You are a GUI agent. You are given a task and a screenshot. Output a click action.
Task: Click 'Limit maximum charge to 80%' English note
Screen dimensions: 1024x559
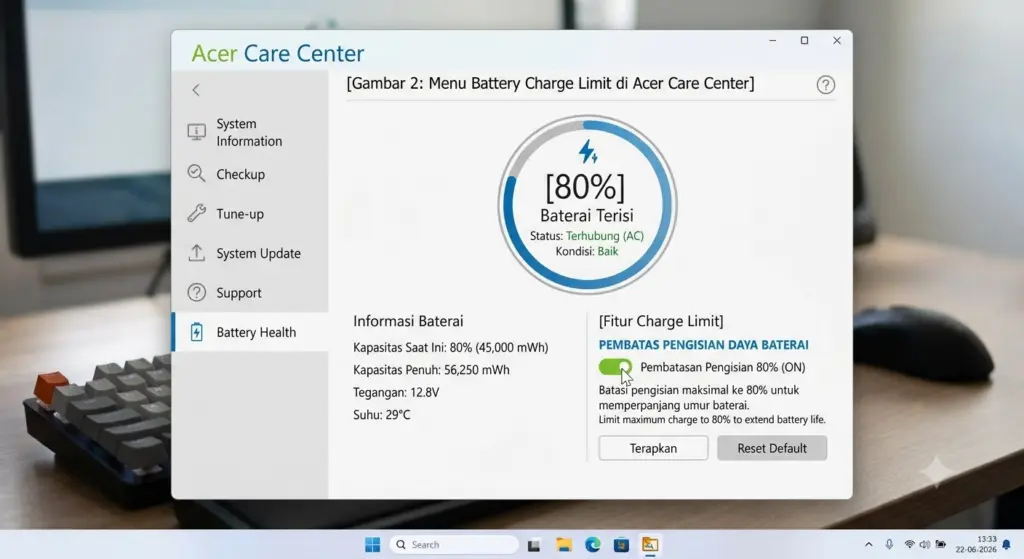tap(712, 420)
